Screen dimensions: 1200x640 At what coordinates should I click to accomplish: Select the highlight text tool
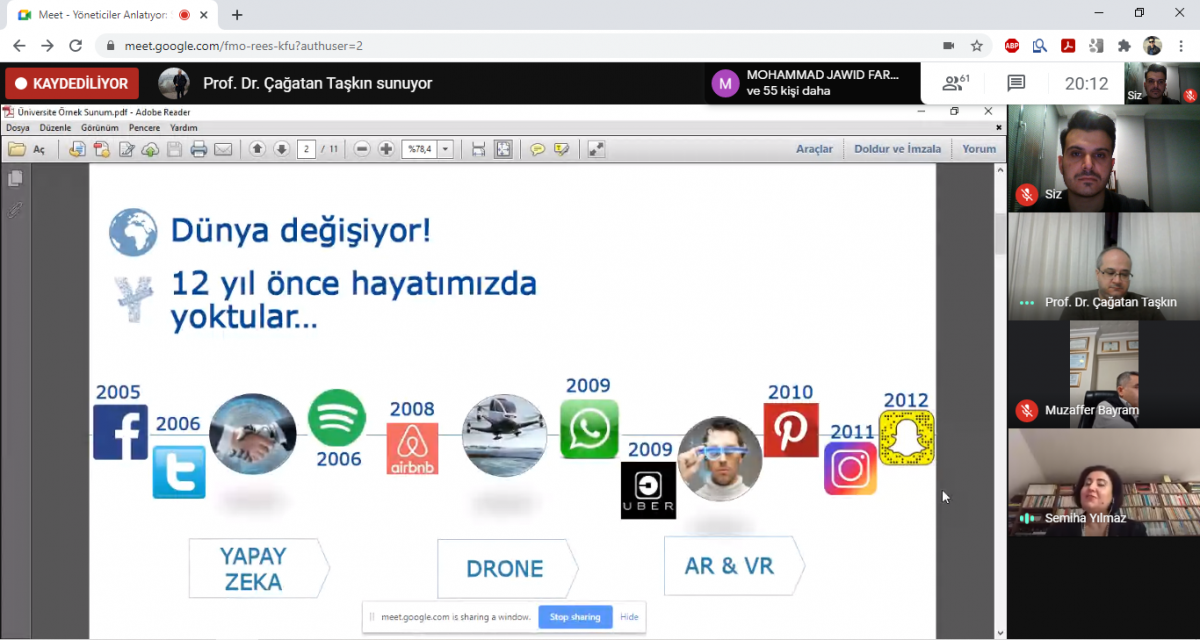(562, 149)
